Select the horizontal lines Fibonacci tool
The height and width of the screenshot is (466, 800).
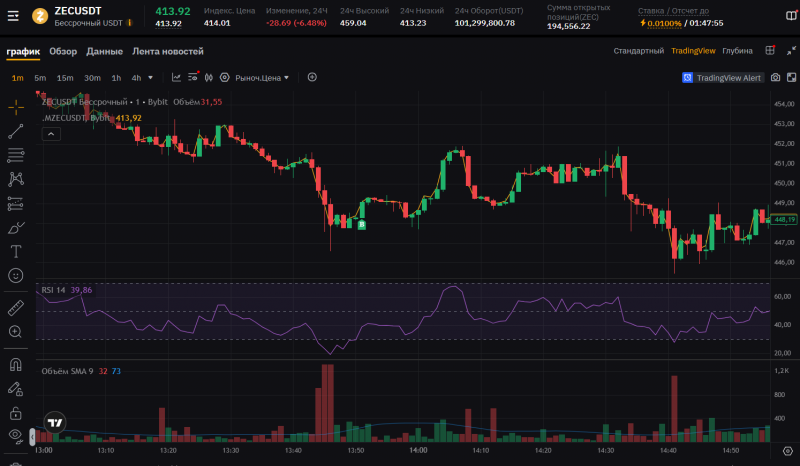[x=16, y=155]
